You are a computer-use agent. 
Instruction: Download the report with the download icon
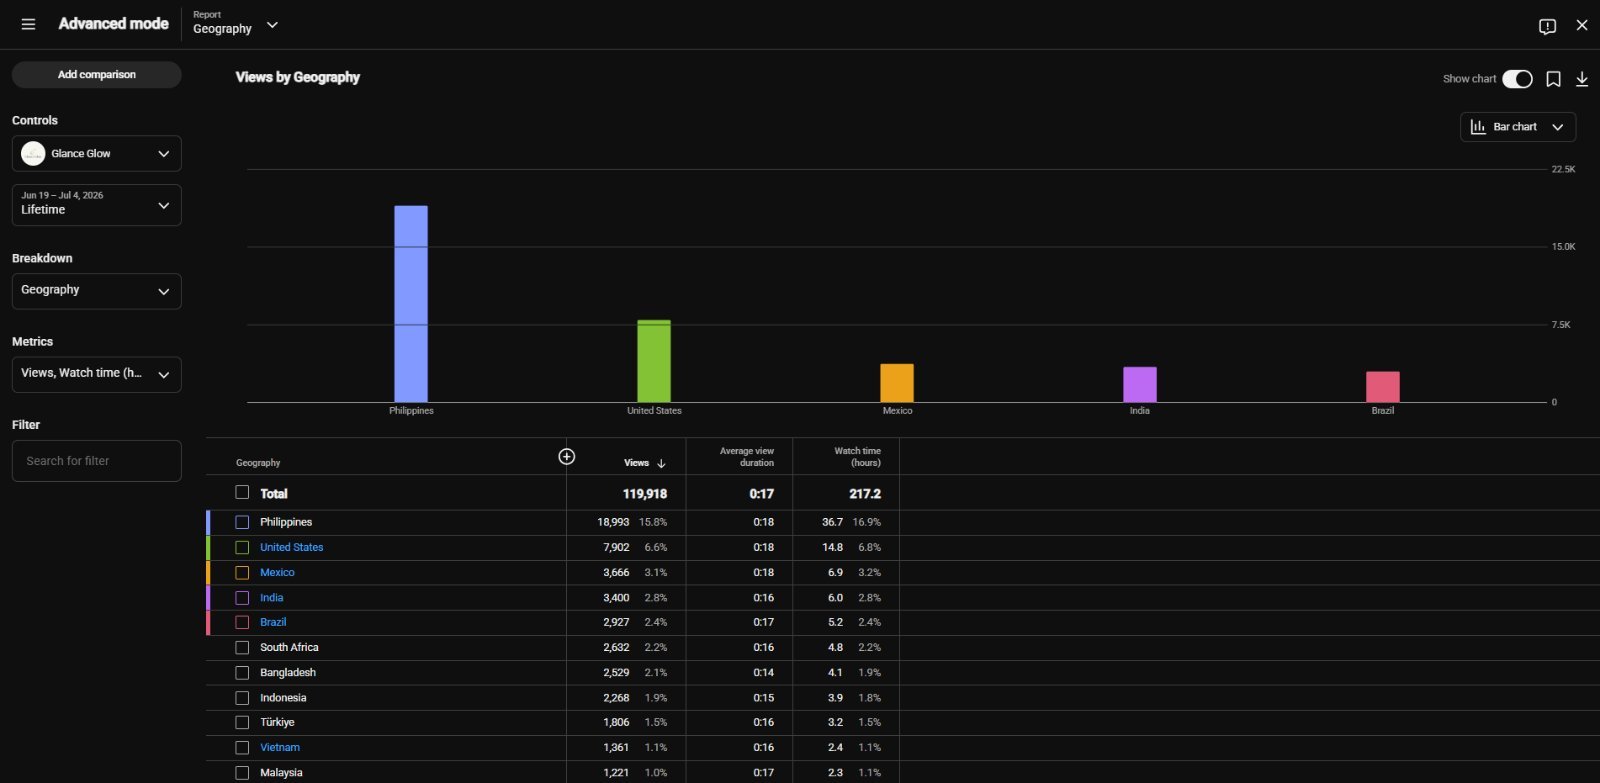pyautogui.click(x=1582, y=79)
